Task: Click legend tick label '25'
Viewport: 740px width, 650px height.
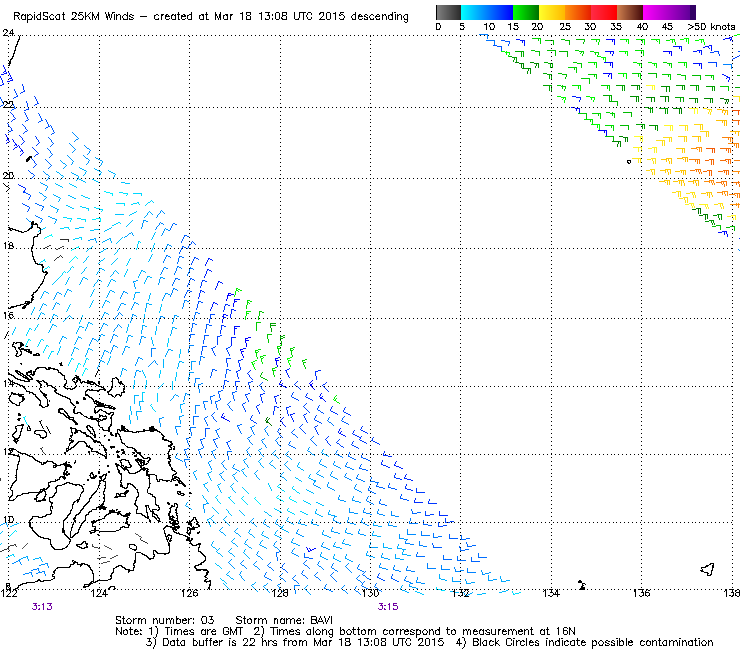Action: tap(565, 27)
